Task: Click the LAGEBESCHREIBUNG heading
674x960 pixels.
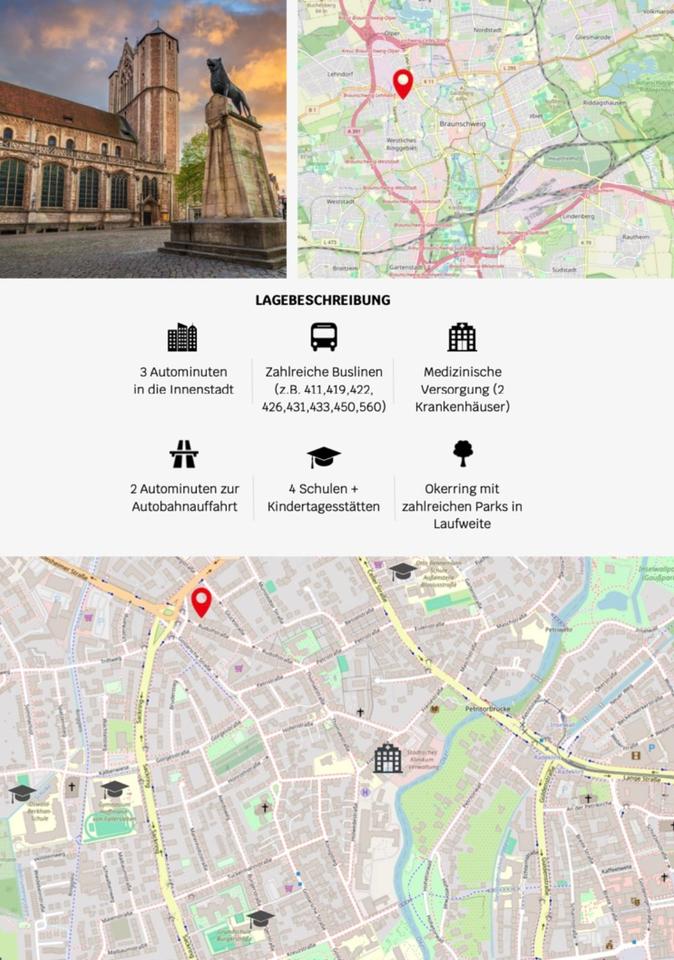Action: tap(323, 300)
